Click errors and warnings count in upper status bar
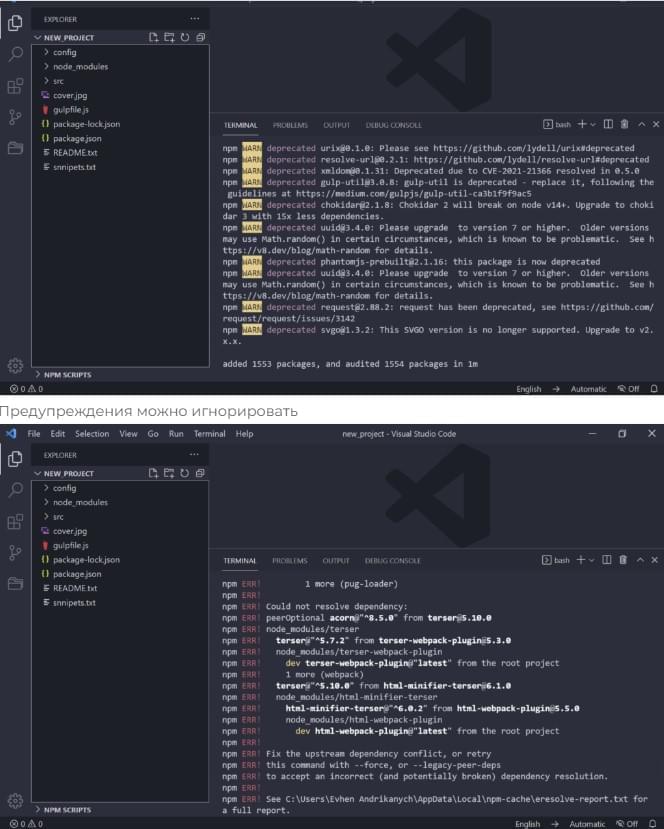 click(x=26, y=389)
